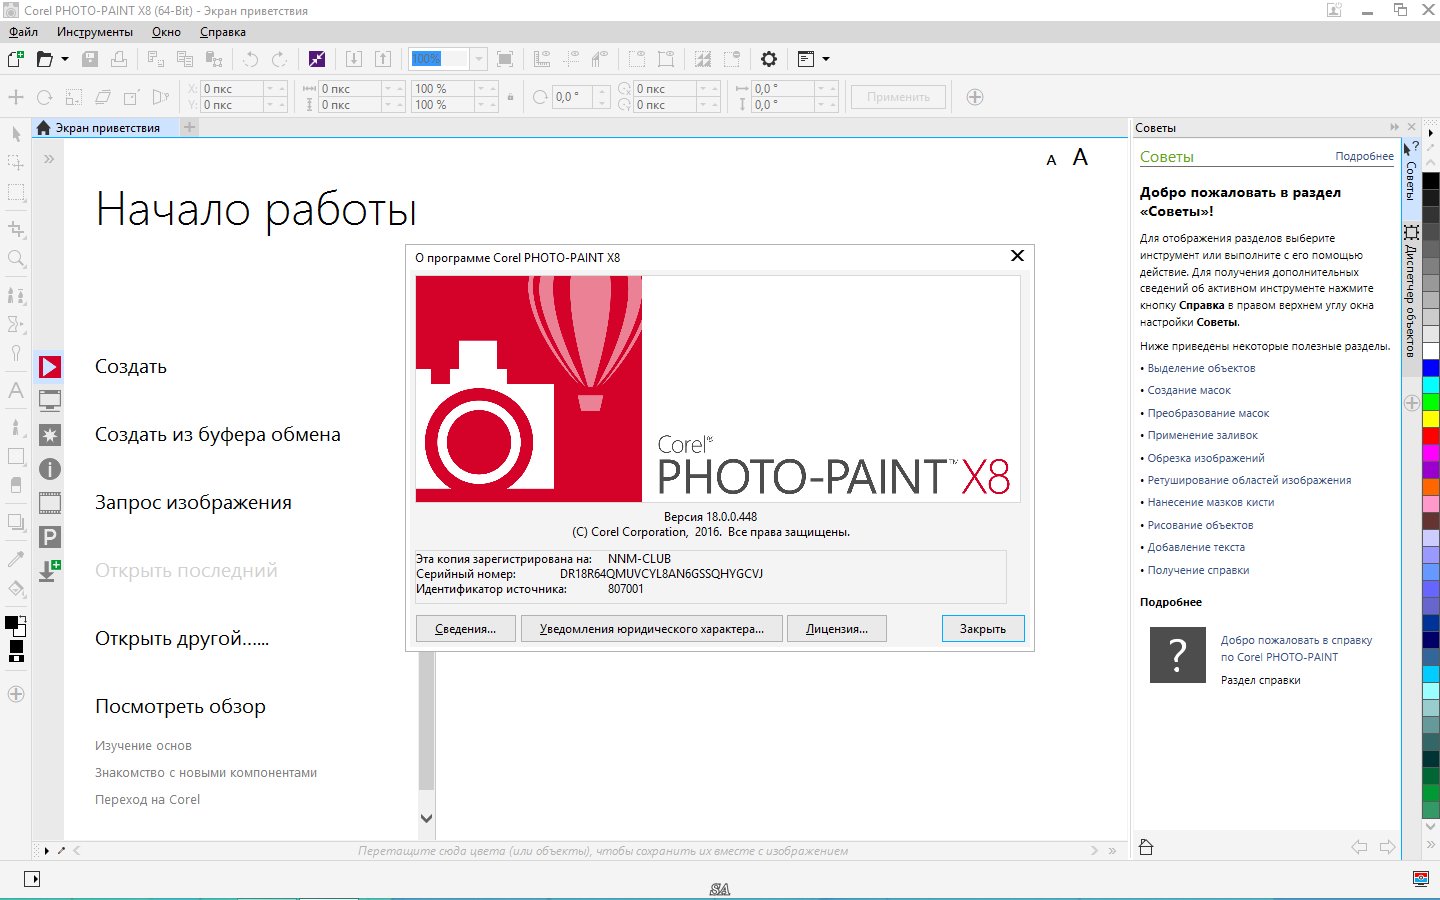Open the Инструменты menu
This screenshot has width=1440, height=900.
94,32
